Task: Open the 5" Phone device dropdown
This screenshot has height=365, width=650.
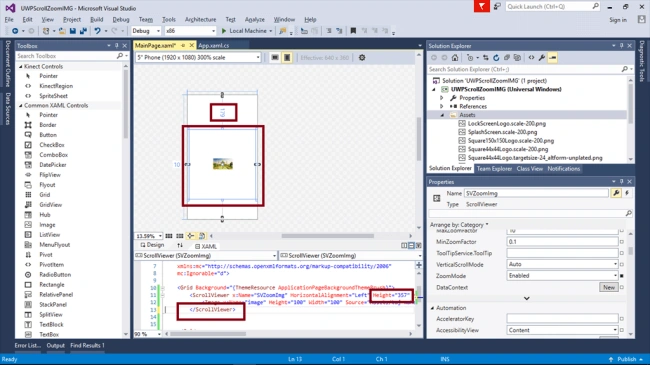Action: (198, 58)
